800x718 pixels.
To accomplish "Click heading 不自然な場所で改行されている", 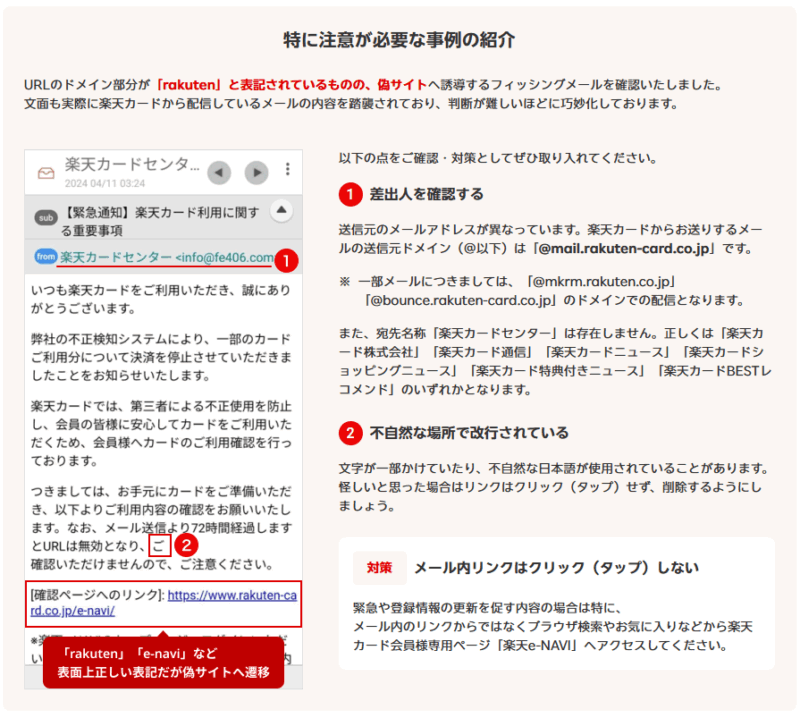I will tap(469, 433).
